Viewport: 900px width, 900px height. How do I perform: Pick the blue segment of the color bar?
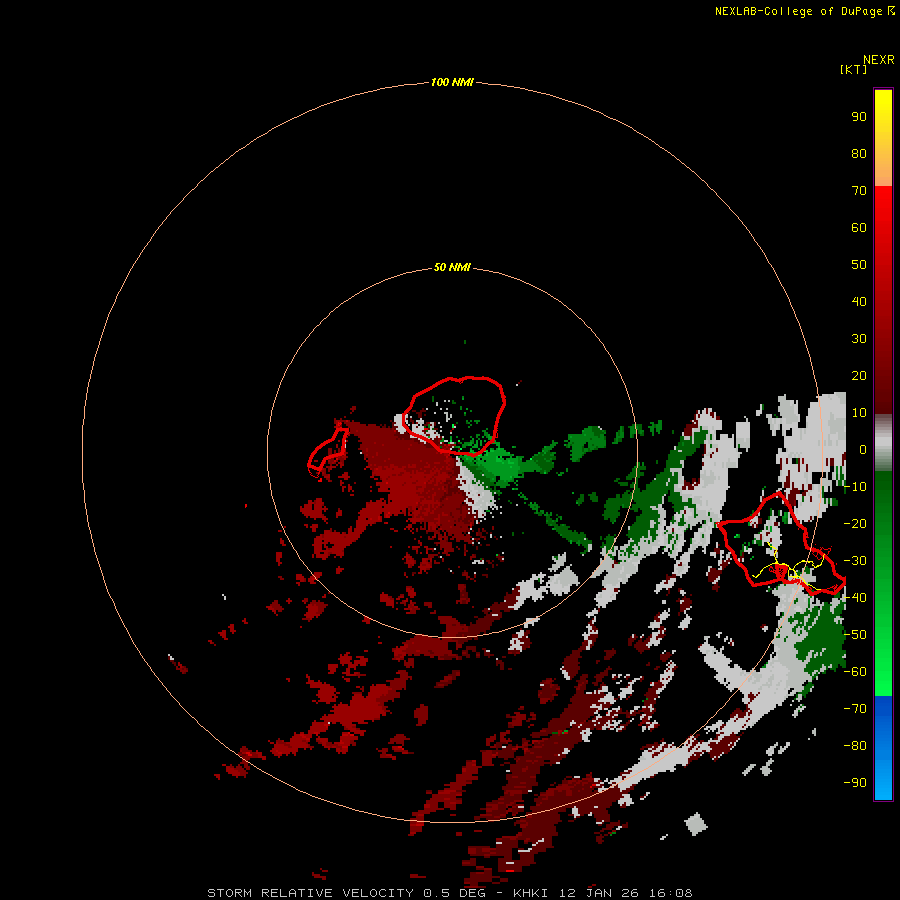[883, 747]
